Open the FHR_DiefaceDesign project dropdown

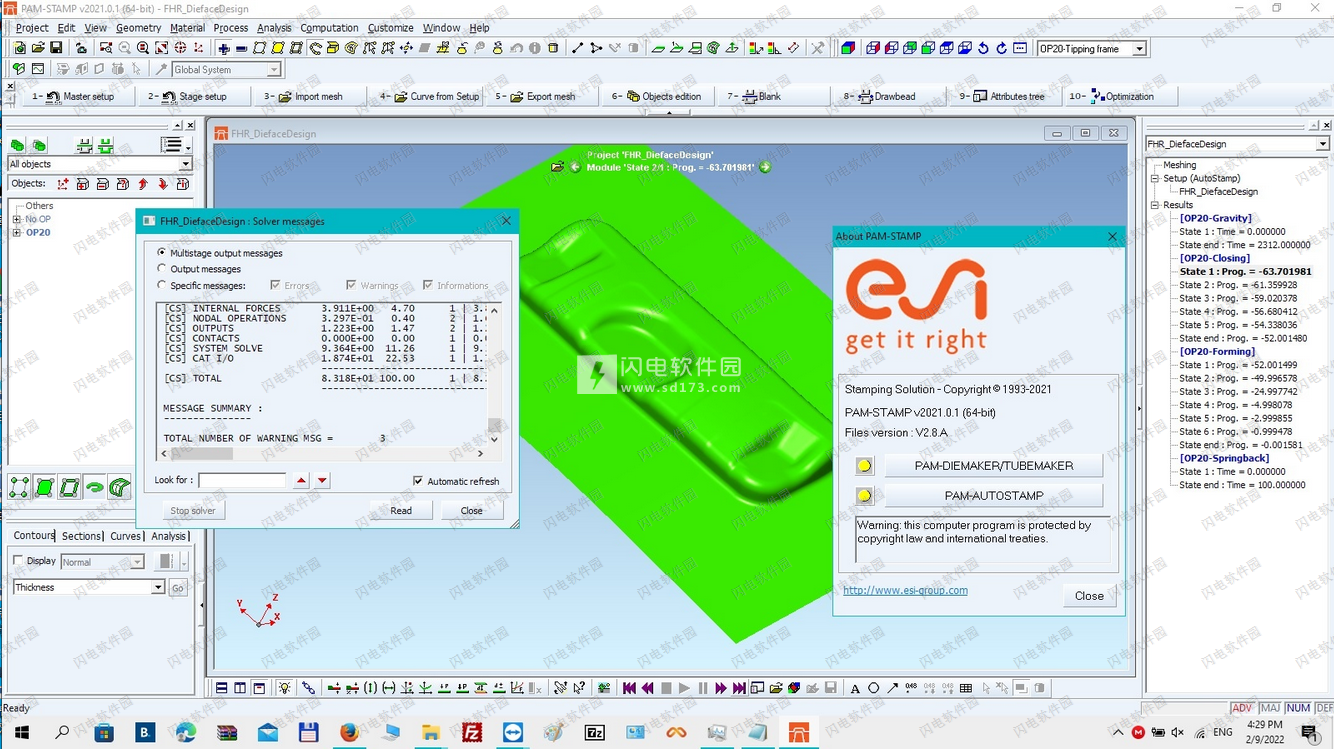(1322, 144)
